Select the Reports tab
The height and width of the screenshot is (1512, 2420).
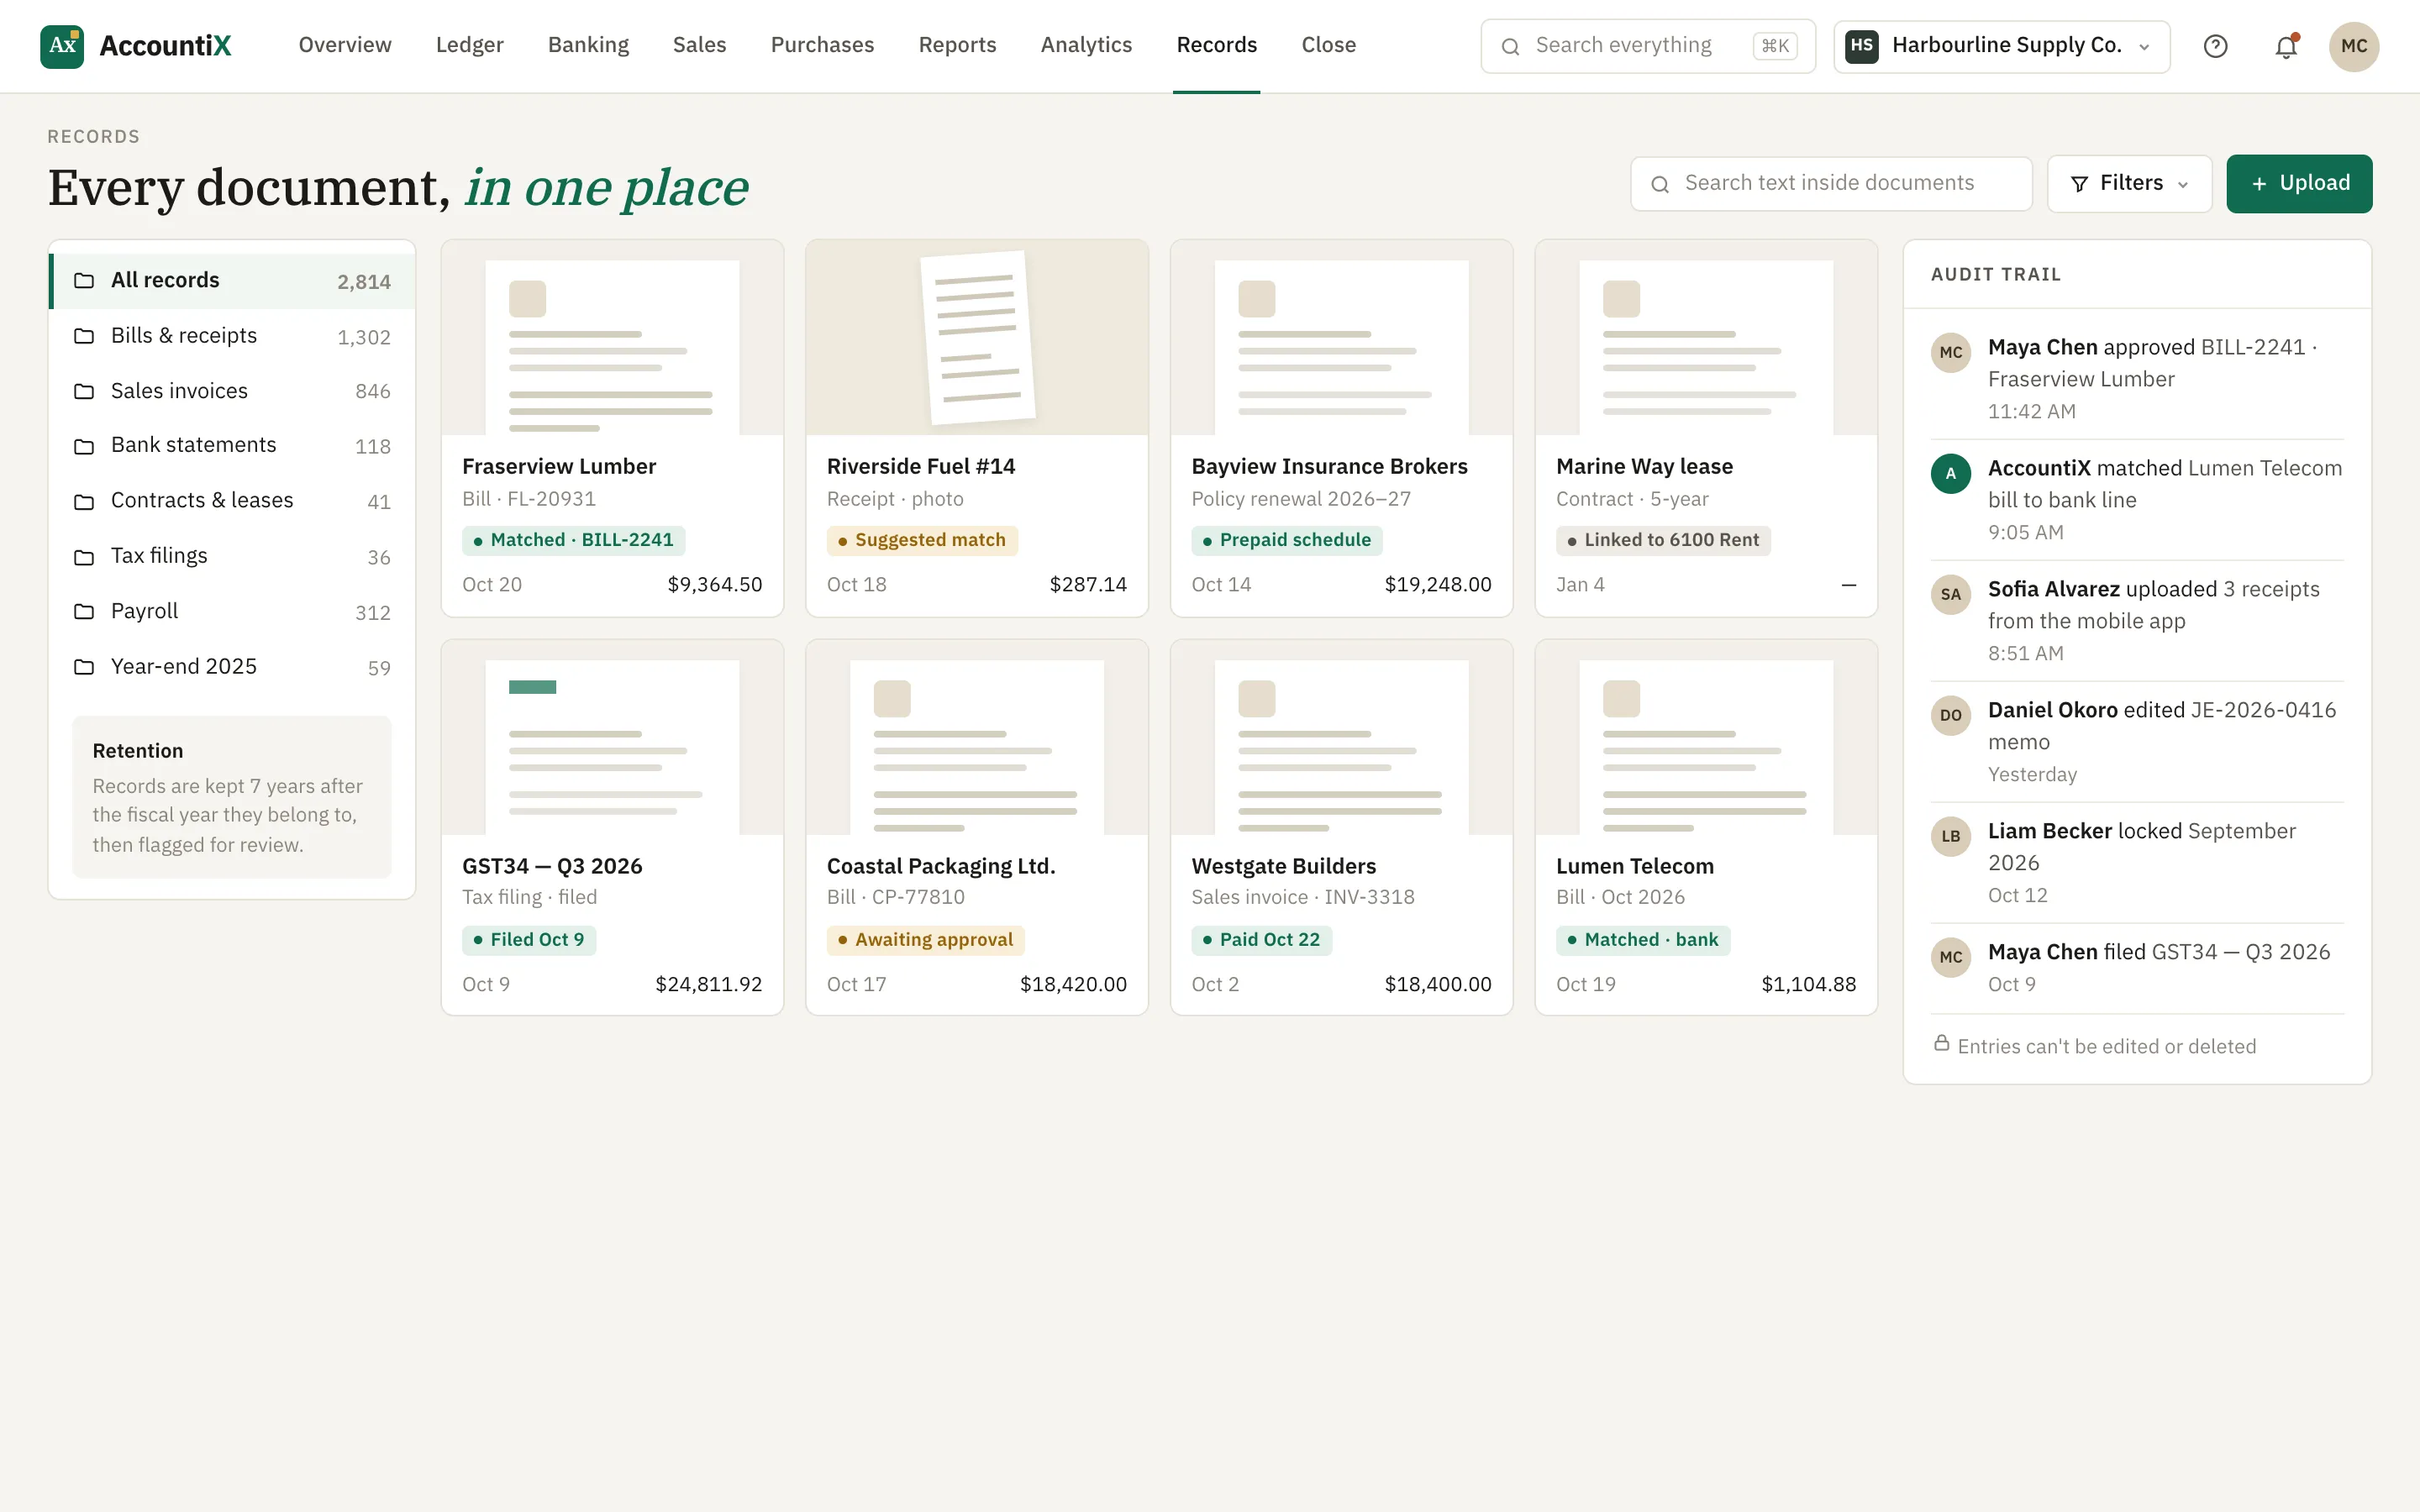click(x=957, y=45)
